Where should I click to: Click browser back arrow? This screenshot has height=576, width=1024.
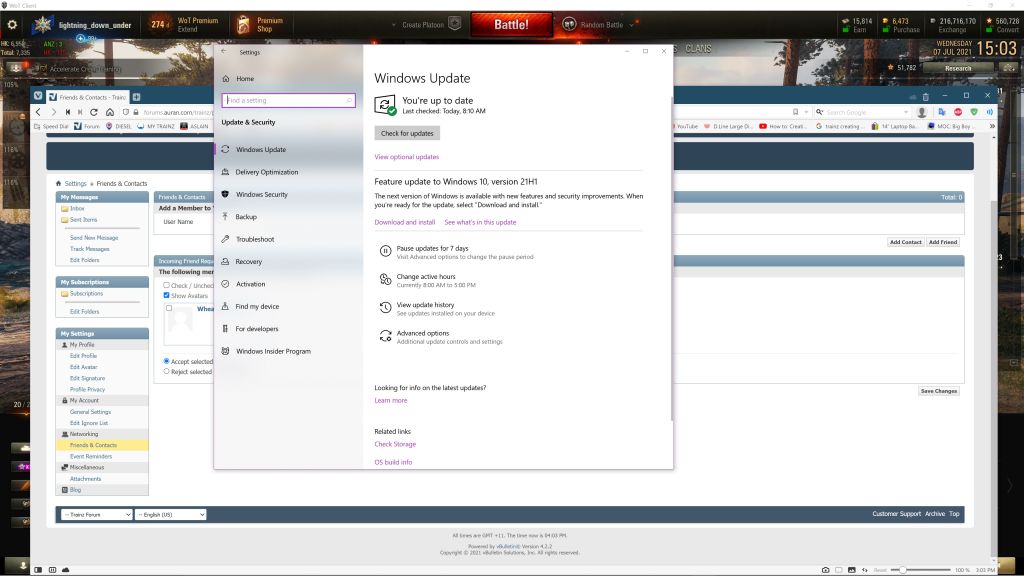38,112
